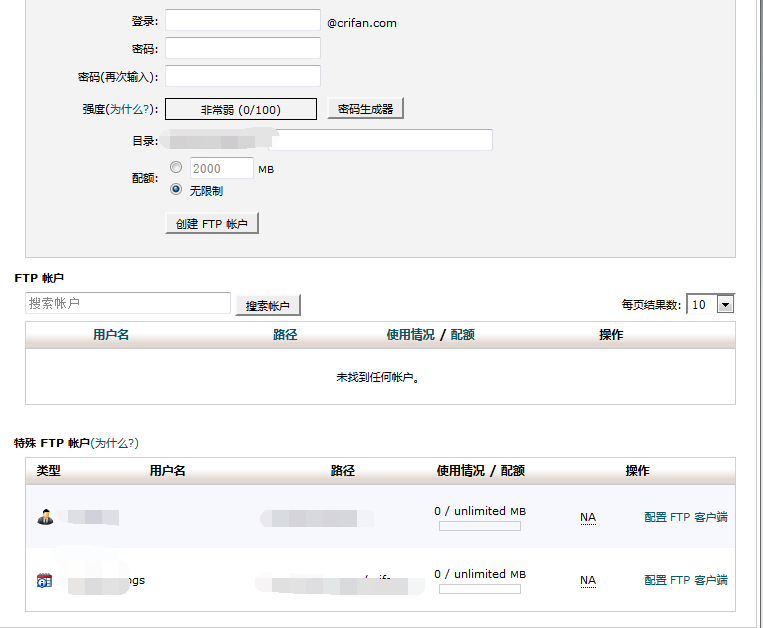This screenshot has height=628, width=763.
Task: Focus the 密码(再次输入) confirm field
Action: (x=243, y=76)
